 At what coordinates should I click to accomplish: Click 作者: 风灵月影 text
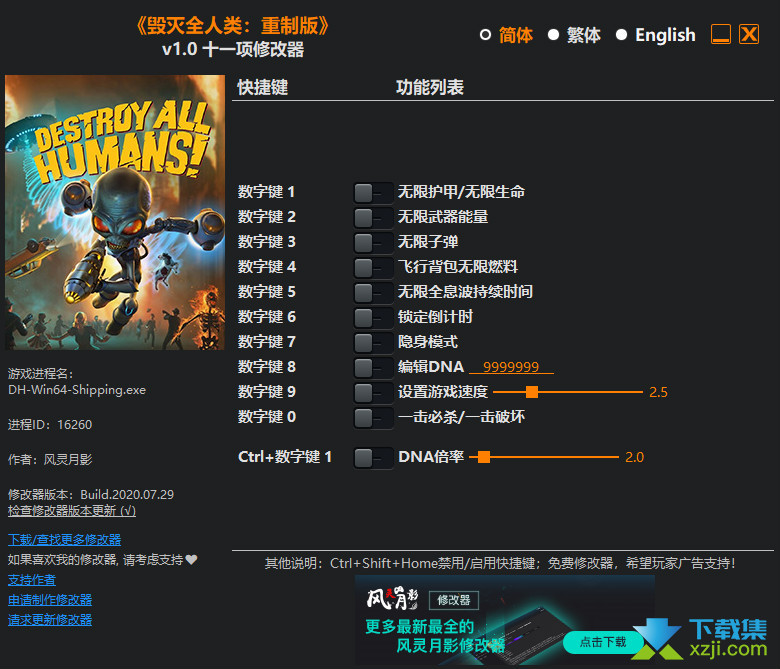pyautogui.click(x=50, y=460)
